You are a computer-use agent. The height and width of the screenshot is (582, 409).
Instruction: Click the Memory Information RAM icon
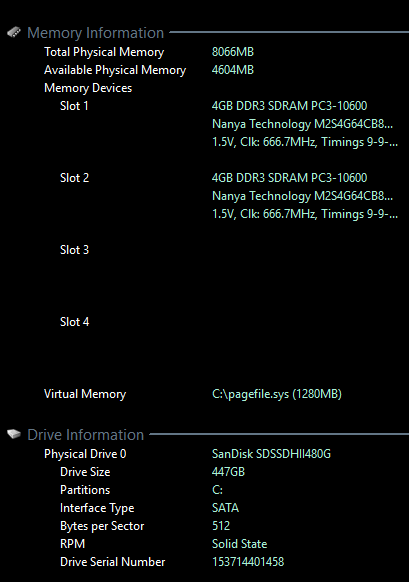click(14, 32)
